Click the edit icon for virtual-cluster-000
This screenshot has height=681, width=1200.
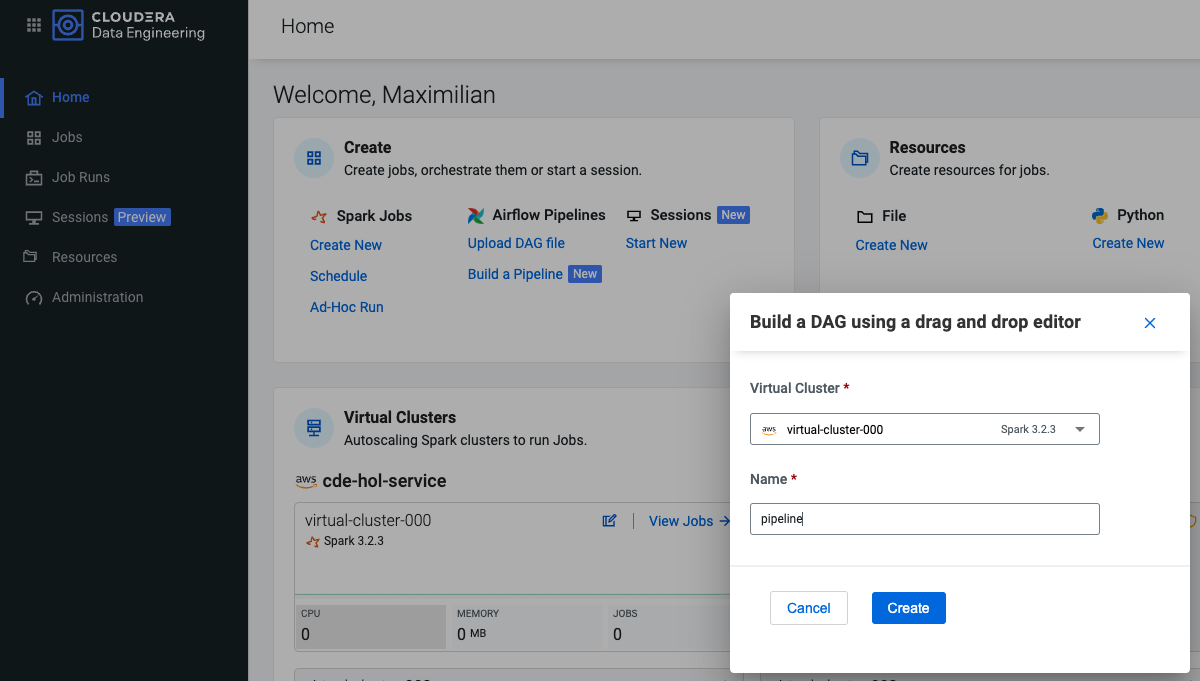tap(609, 521)
